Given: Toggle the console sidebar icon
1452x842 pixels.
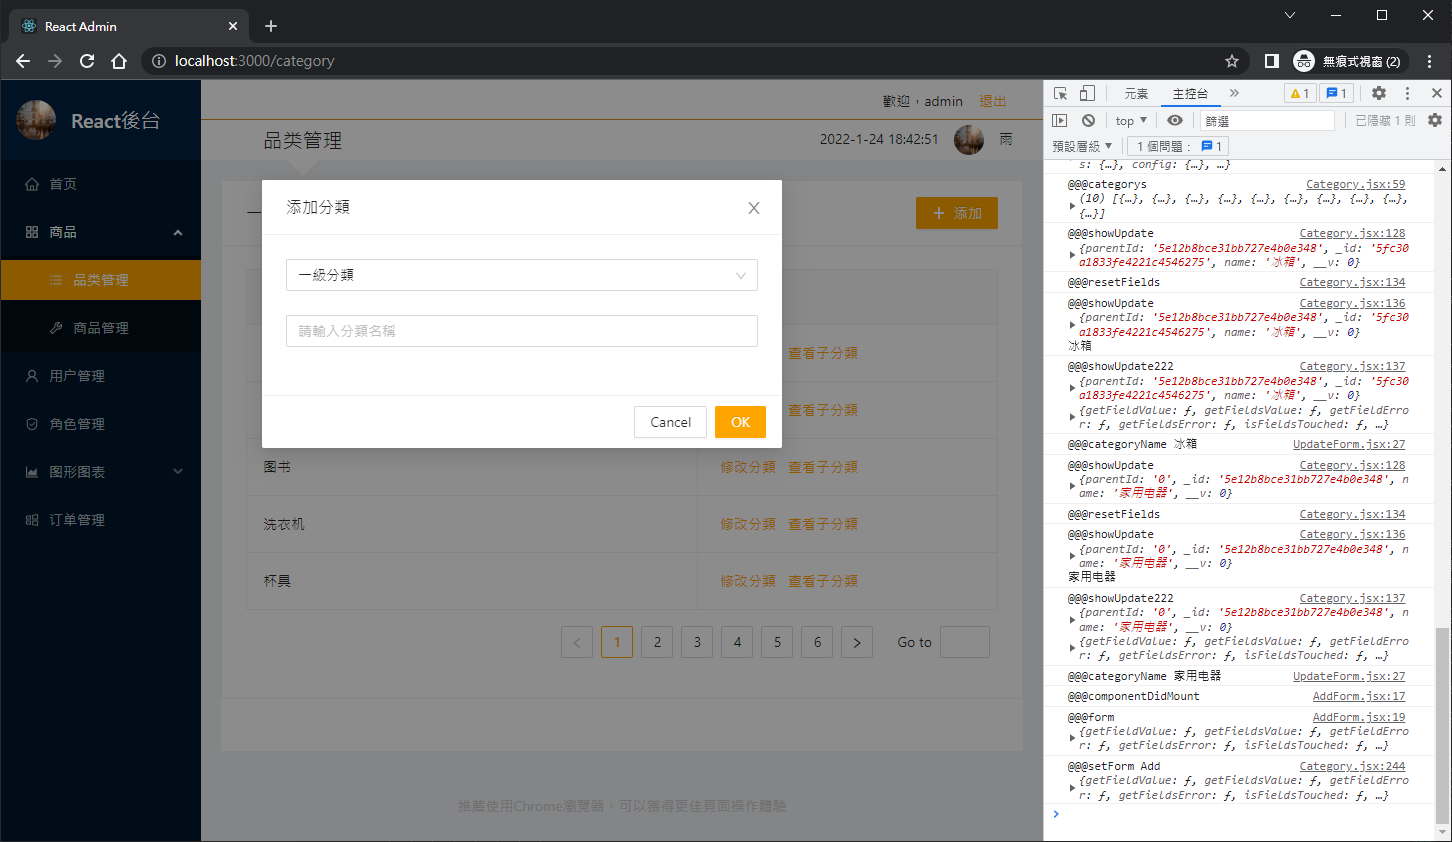Looking at the screenshot, I should pos(1060,120).
